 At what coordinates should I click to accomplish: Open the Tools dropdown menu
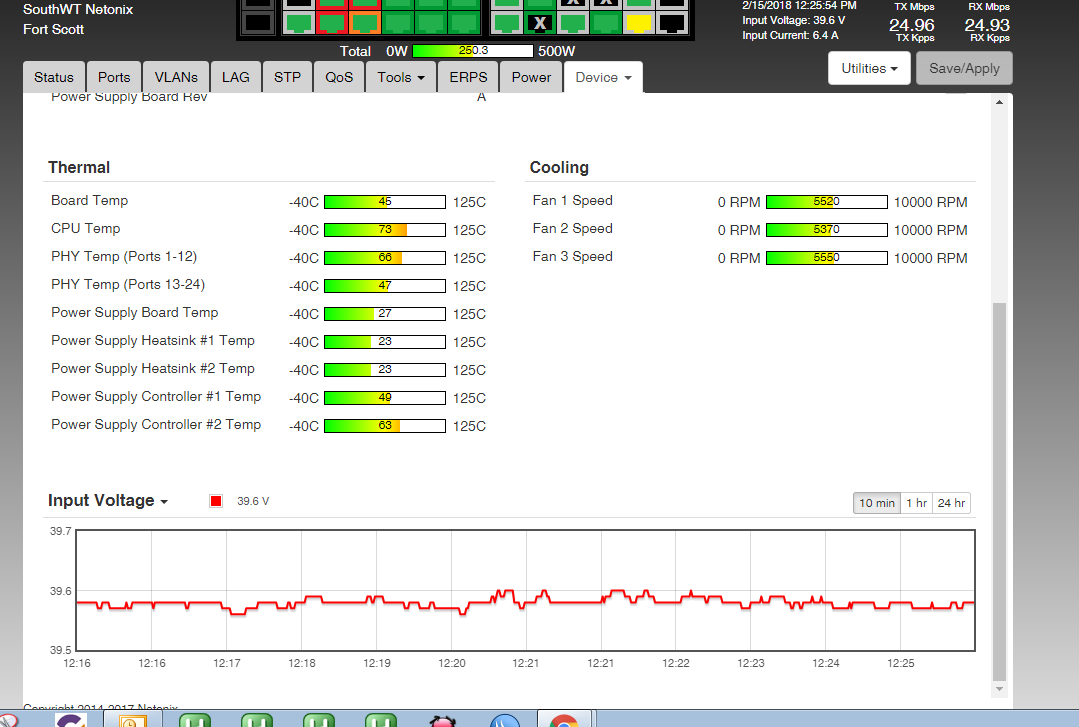401,77
